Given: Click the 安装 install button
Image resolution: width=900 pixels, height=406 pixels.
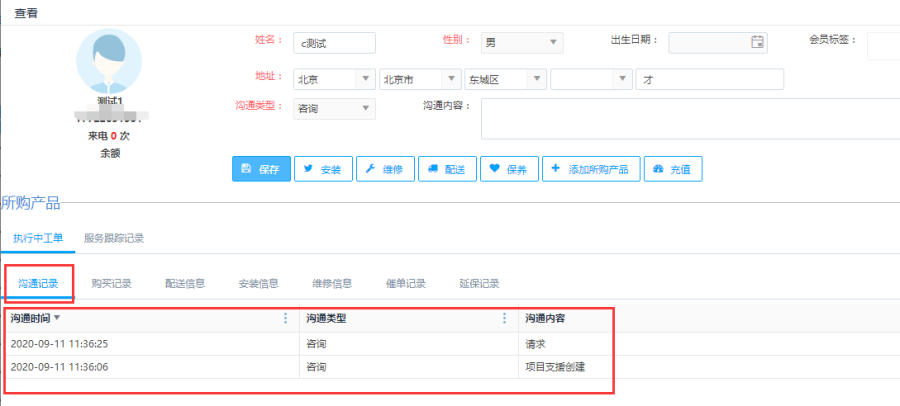Looking at the screenshot, I should [323, 169].
